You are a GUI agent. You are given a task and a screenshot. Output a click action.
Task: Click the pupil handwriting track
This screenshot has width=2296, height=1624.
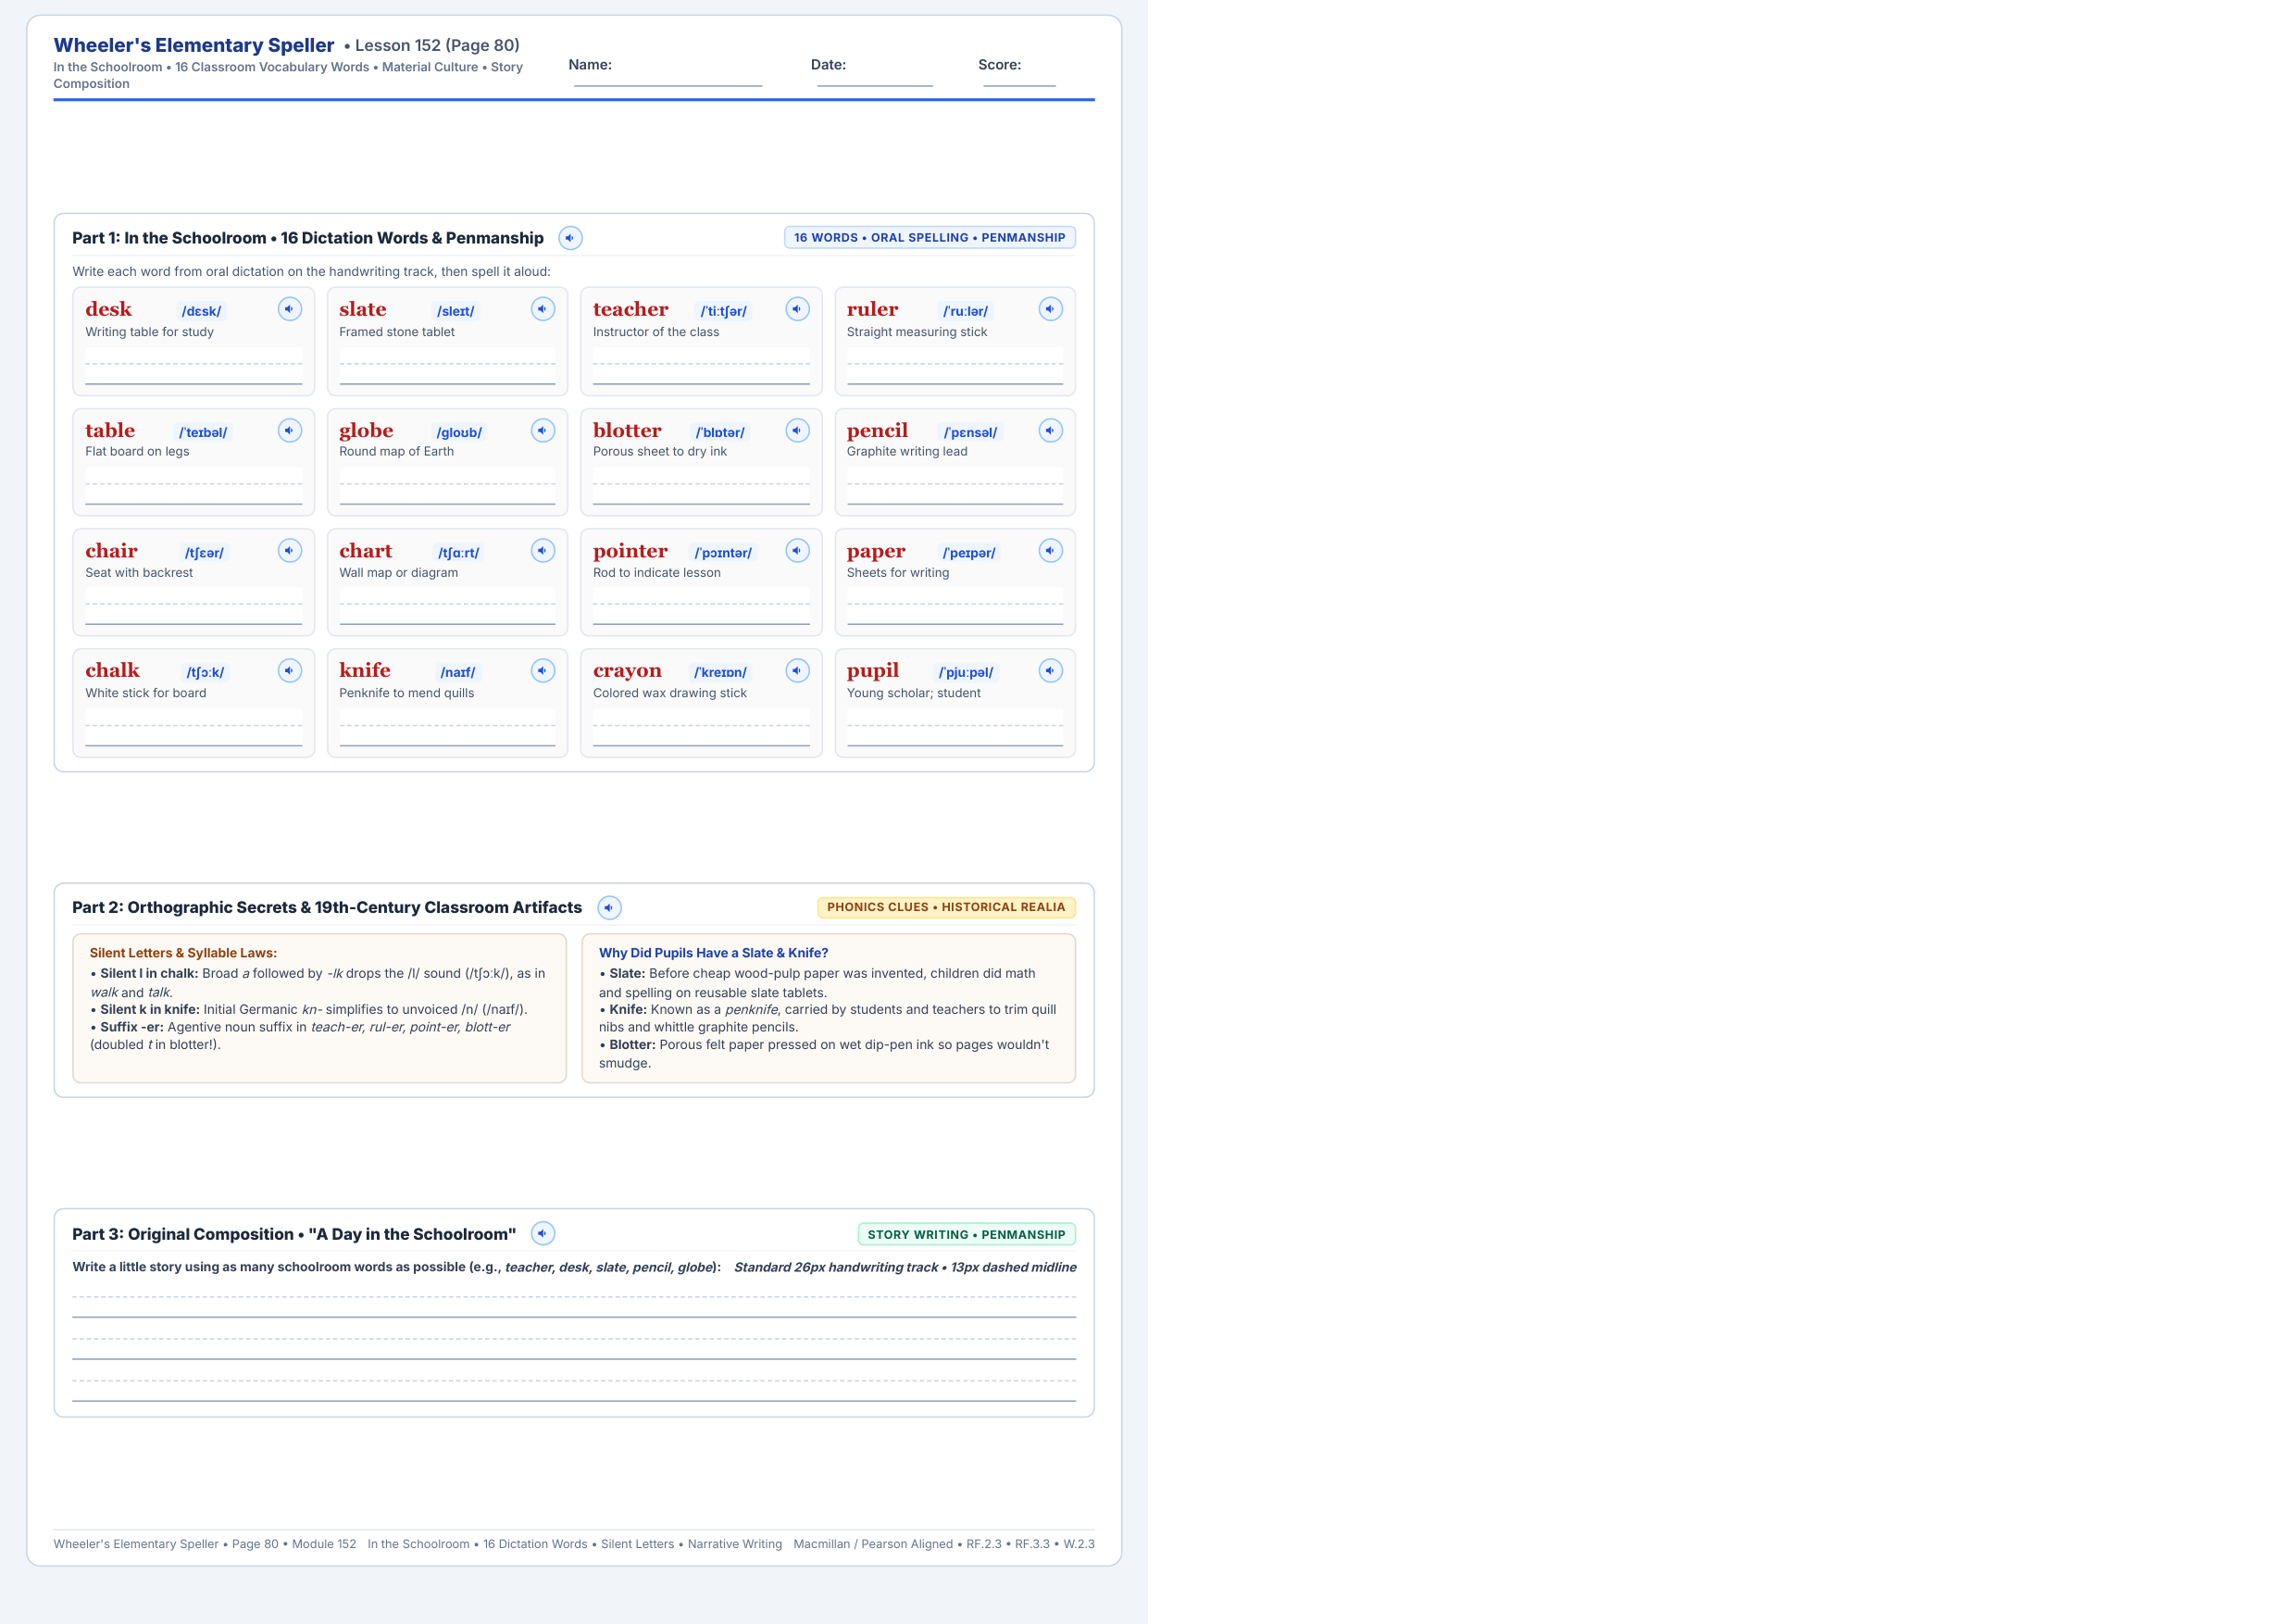955,728
